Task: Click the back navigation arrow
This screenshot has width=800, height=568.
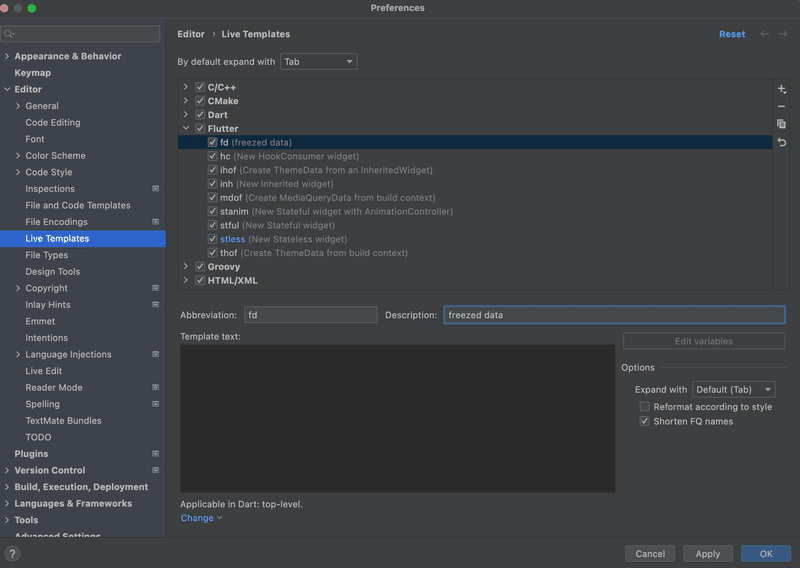Action: 765,34
